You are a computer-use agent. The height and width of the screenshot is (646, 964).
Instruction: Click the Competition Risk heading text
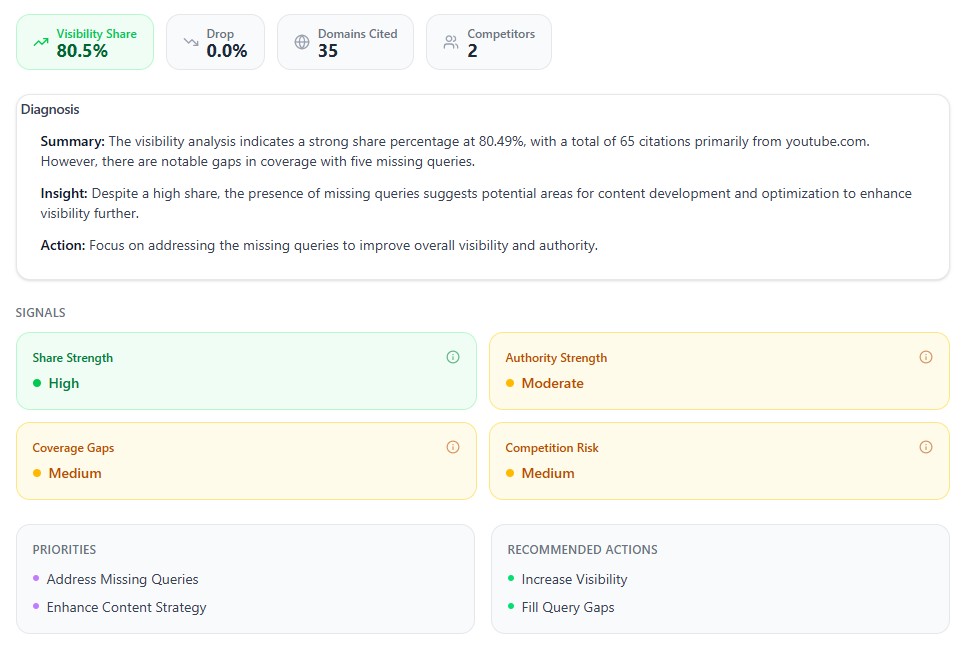551,448
